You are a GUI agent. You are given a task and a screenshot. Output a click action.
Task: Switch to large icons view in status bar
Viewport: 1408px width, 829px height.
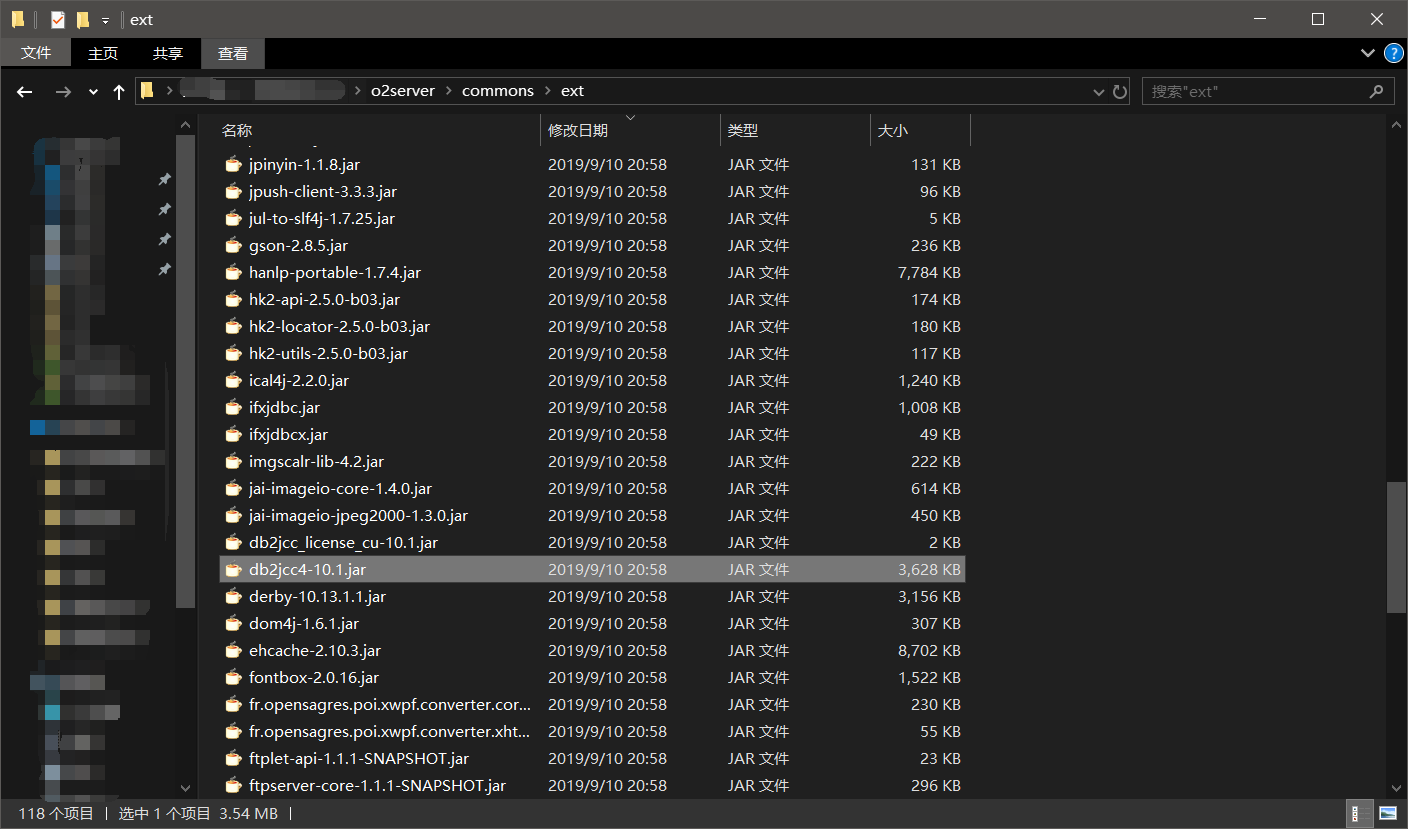1387,813
